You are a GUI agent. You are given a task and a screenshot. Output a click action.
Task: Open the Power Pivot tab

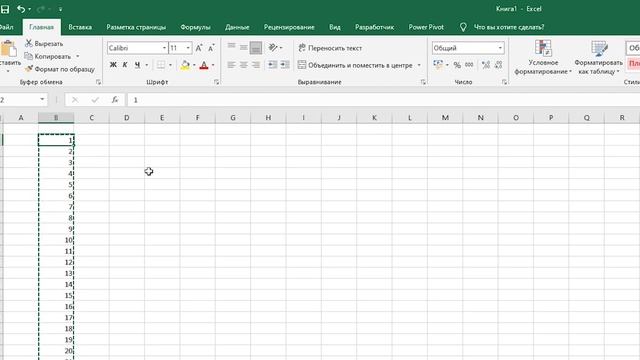(x=426, y=27)
